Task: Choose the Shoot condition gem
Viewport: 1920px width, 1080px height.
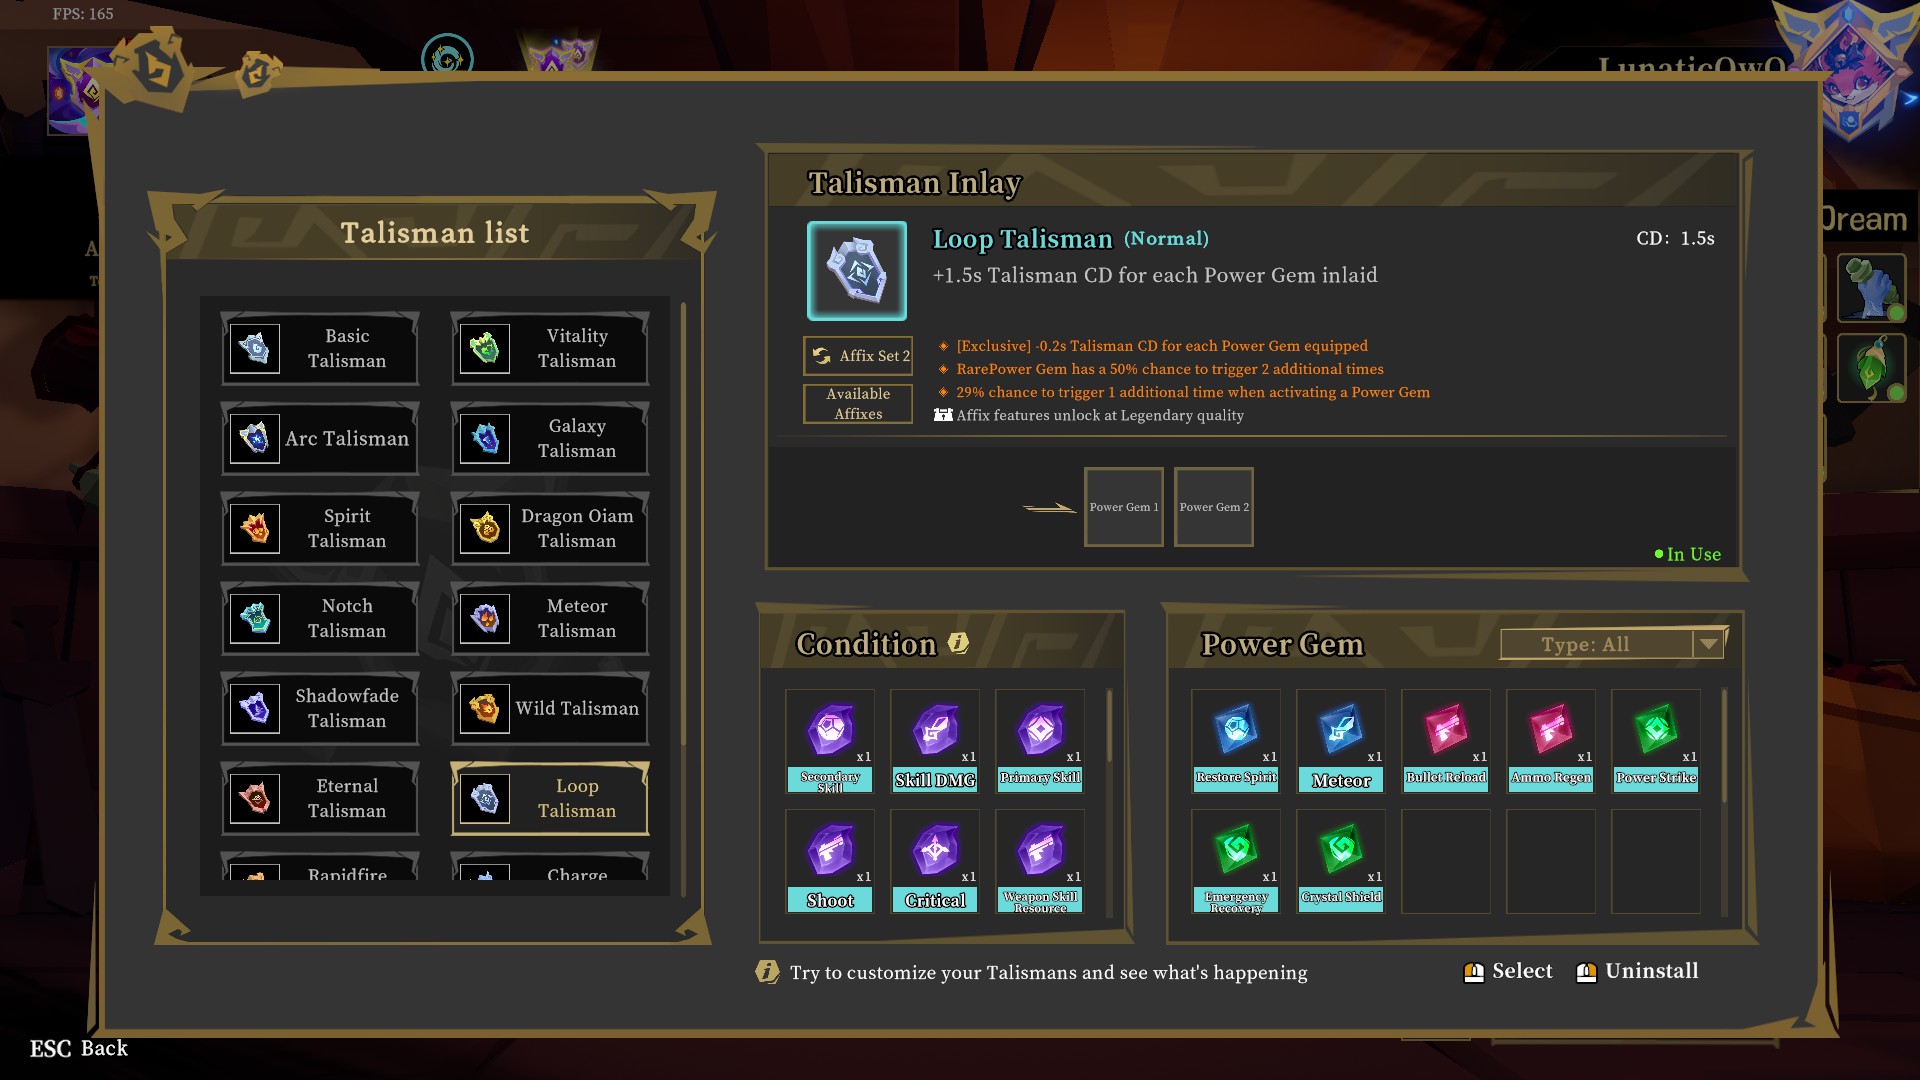Action: (829, 861)
